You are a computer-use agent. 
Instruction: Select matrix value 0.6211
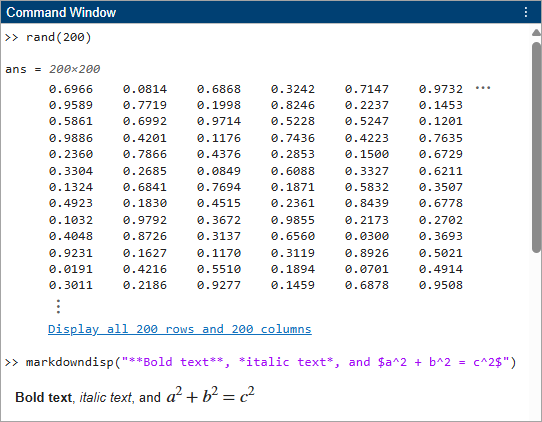click(x=441, y=171)
